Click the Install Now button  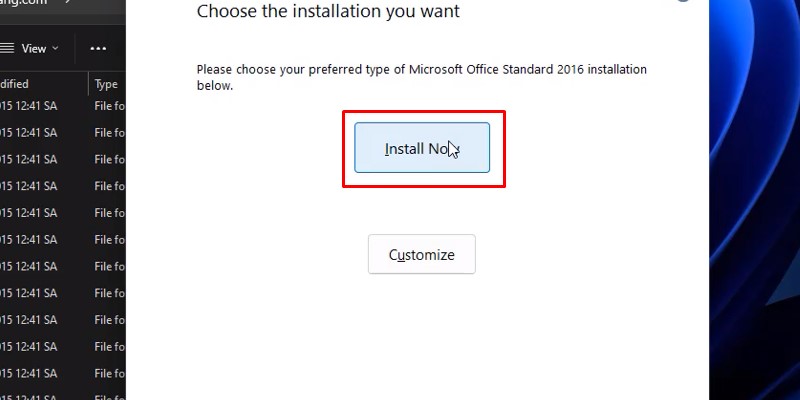click(x=422, y=148)
